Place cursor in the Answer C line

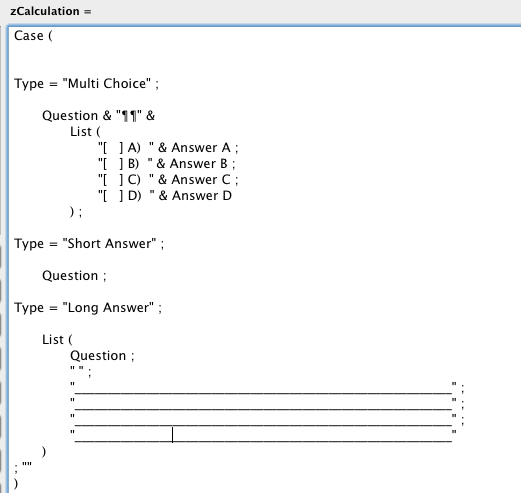(x=168, y=180)
